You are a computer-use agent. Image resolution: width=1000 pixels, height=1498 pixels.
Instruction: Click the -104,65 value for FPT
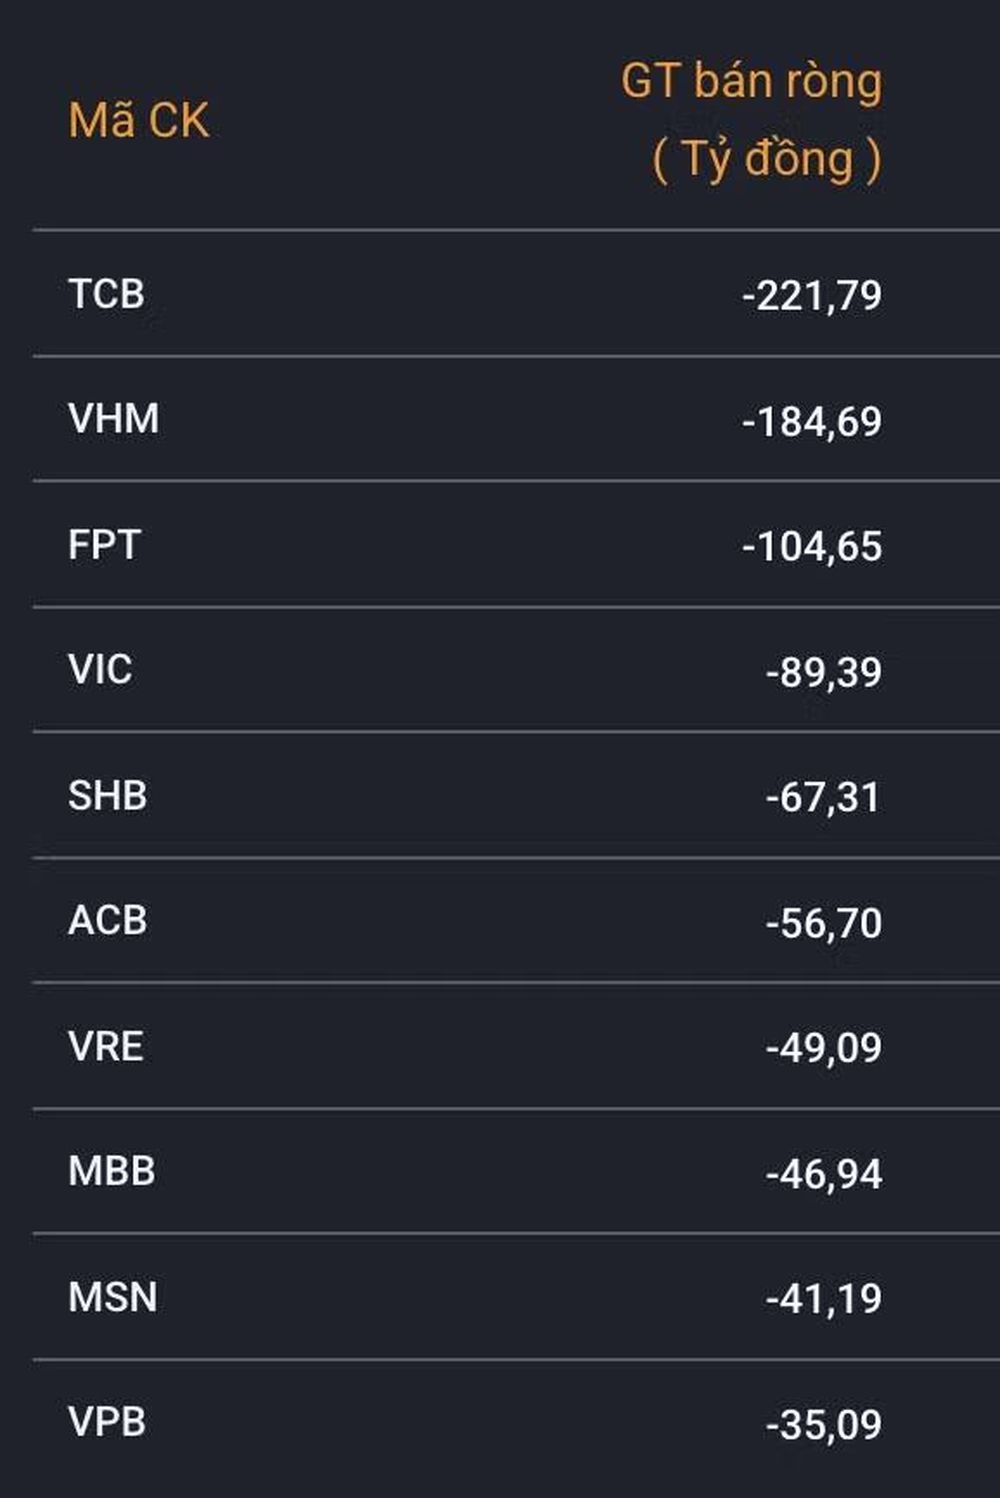812,547
